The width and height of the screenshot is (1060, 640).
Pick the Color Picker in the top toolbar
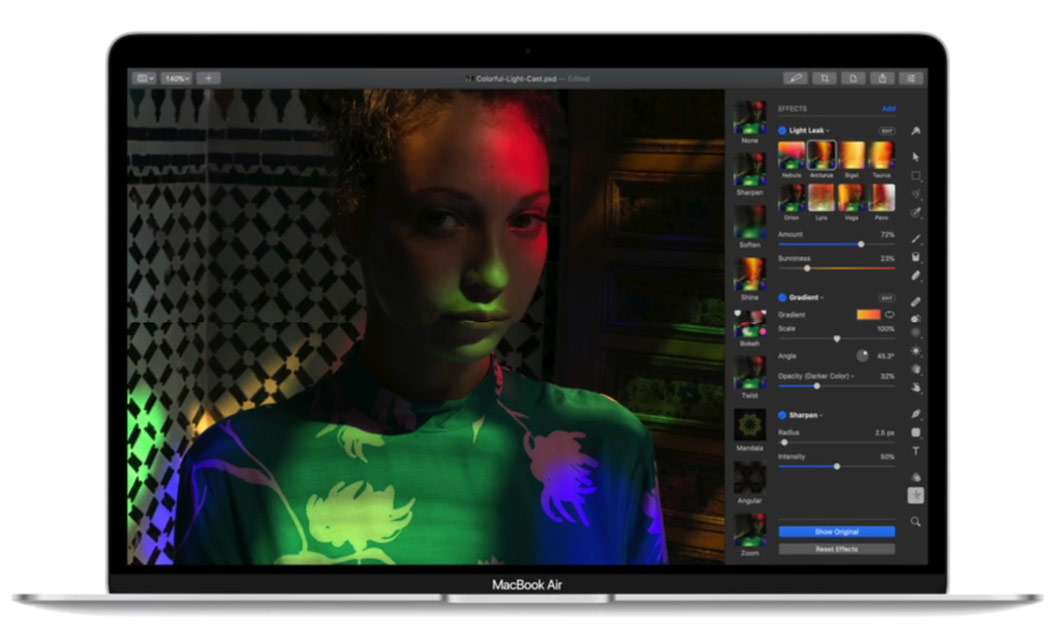[796, 77]
